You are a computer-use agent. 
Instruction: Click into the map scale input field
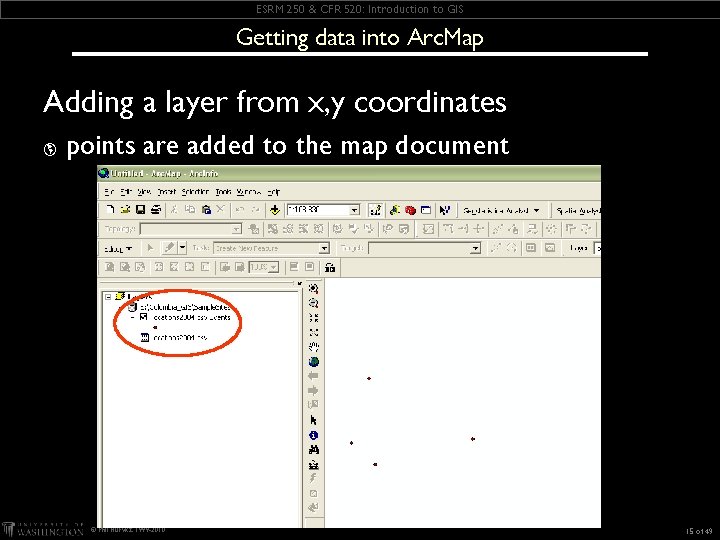(x=318, y=210)
